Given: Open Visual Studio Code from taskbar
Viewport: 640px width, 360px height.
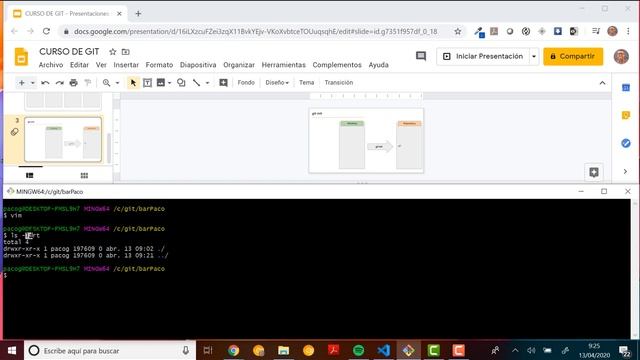Looking at the screenshot, I should click(x=383, y=350).
